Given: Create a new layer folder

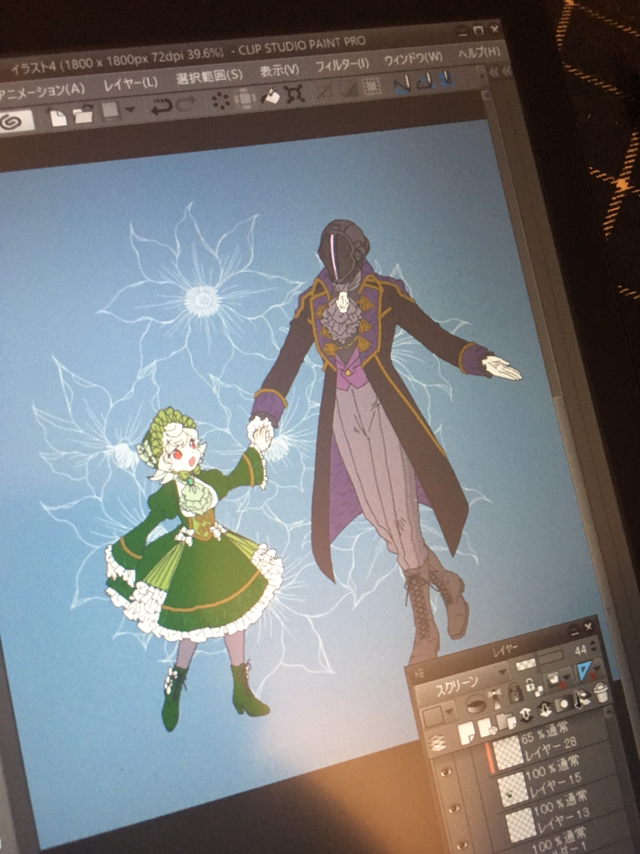Looking at the screenshot, I should [x=506, y=721].
